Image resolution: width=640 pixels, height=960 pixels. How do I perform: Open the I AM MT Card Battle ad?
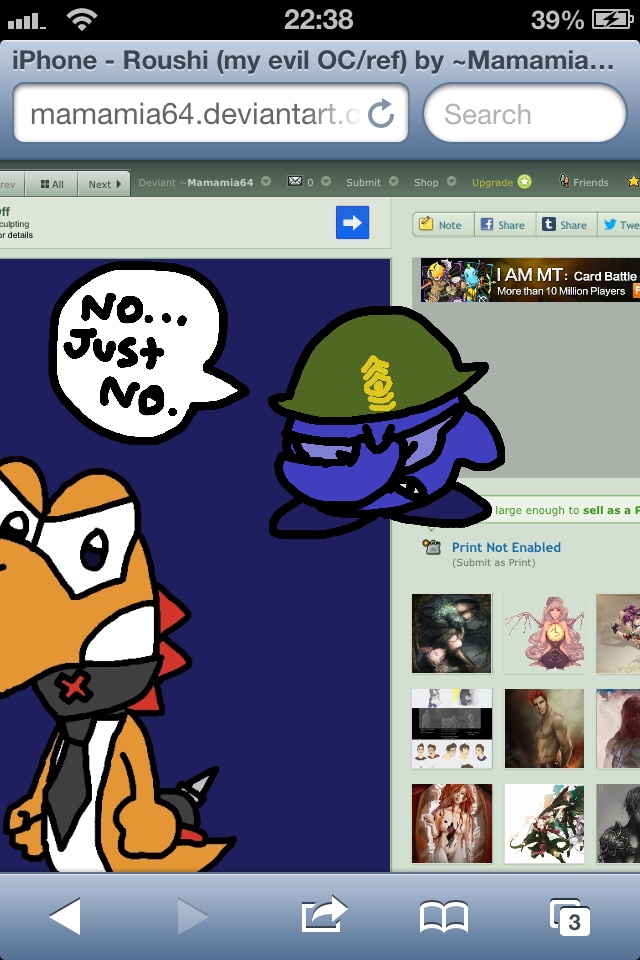tap(530, 280)
